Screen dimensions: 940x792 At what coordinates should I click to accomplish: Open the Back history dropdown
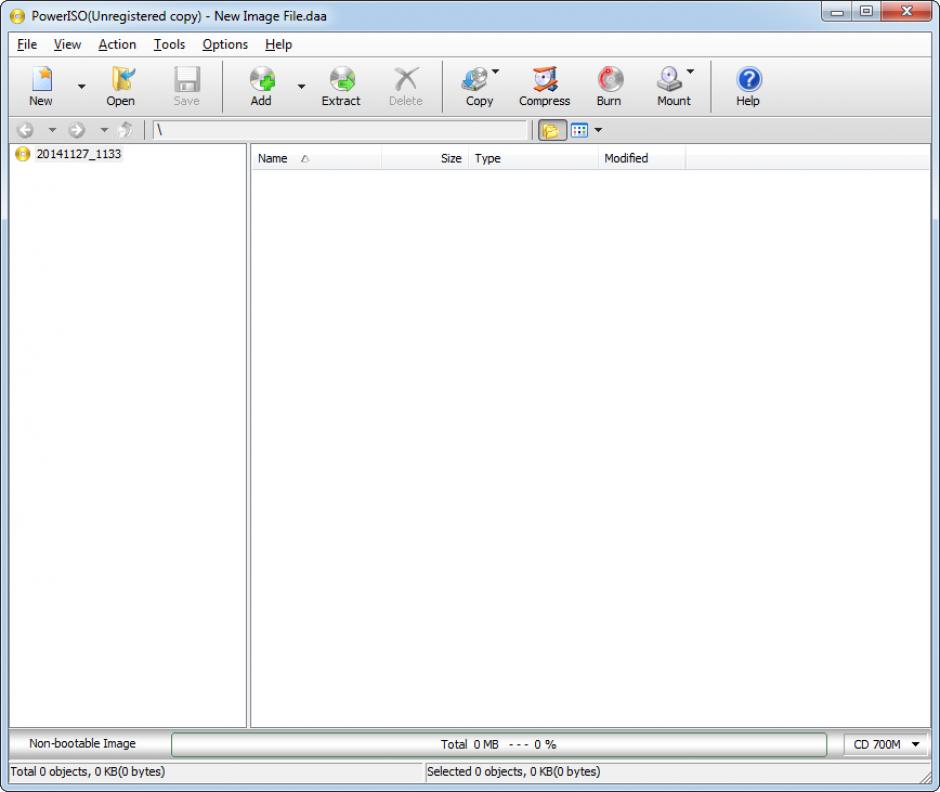point(52,130)
